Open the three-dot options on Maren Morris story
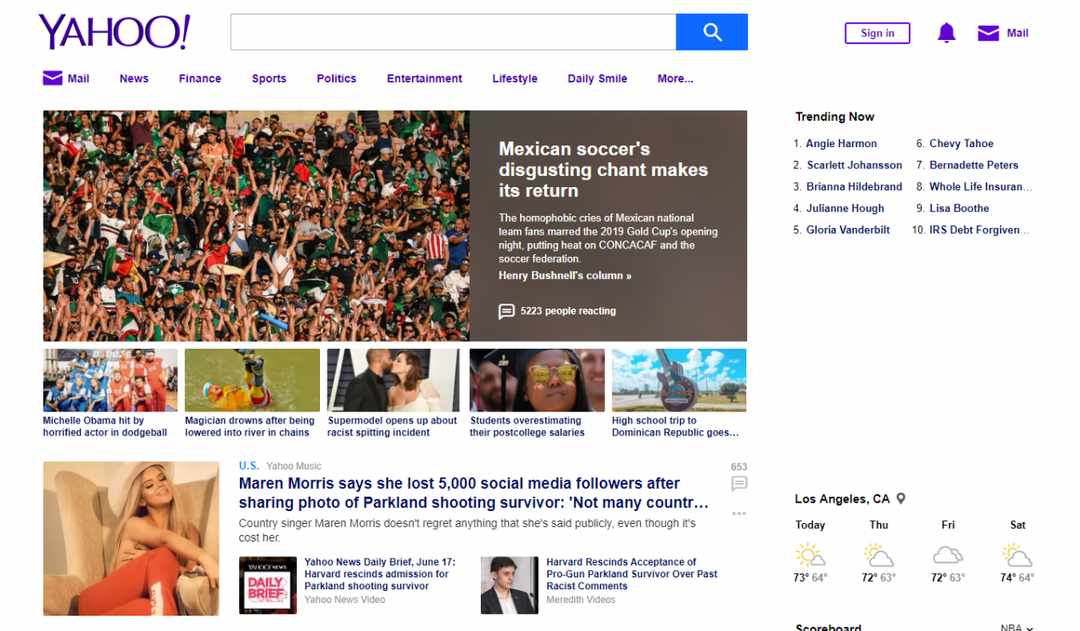Viewport: 1080px width, 631px height. pyautogui.click(x=739, y=513)
